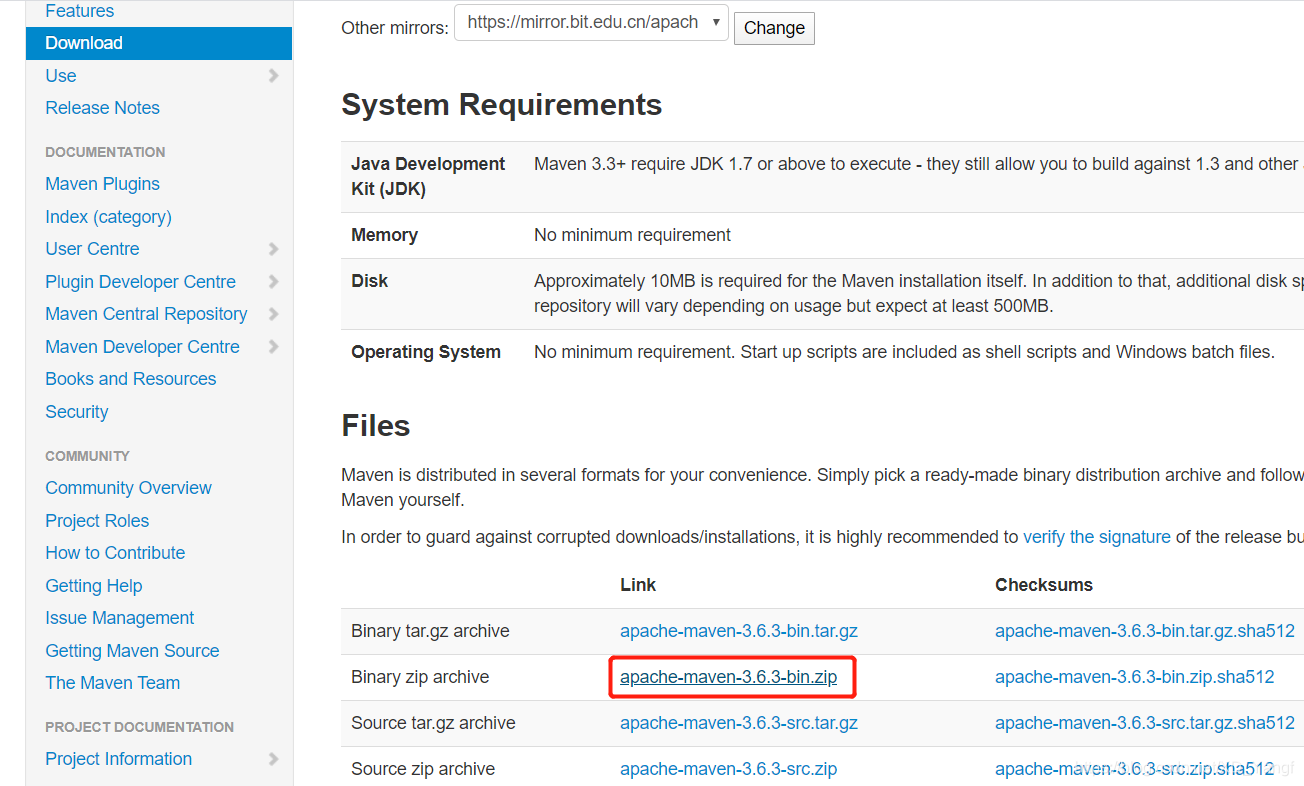
Task: Open apache-maven-3.6.3-bin.tar.gz.sha512 checksum
Action: pyautogui.click(x=1145, y=631)
